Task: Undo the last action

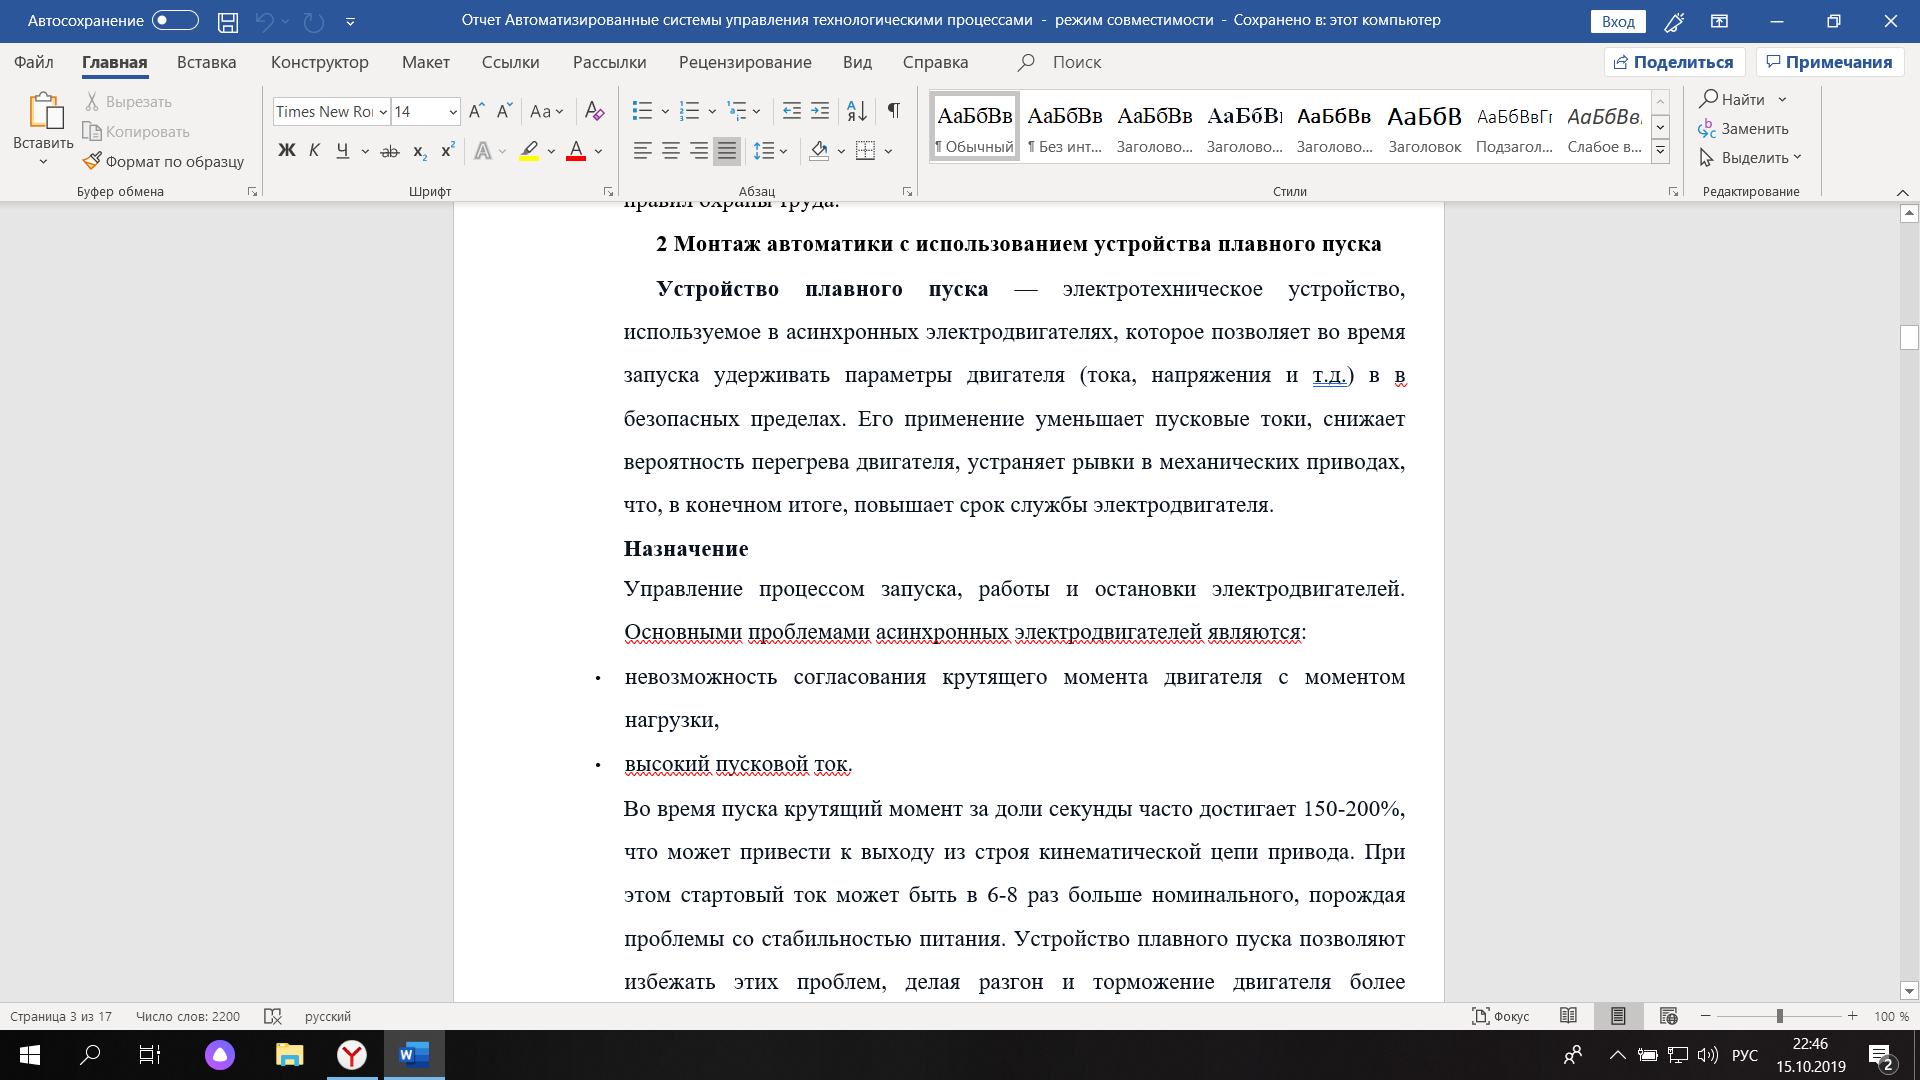Action: click(x=264, y=21)
